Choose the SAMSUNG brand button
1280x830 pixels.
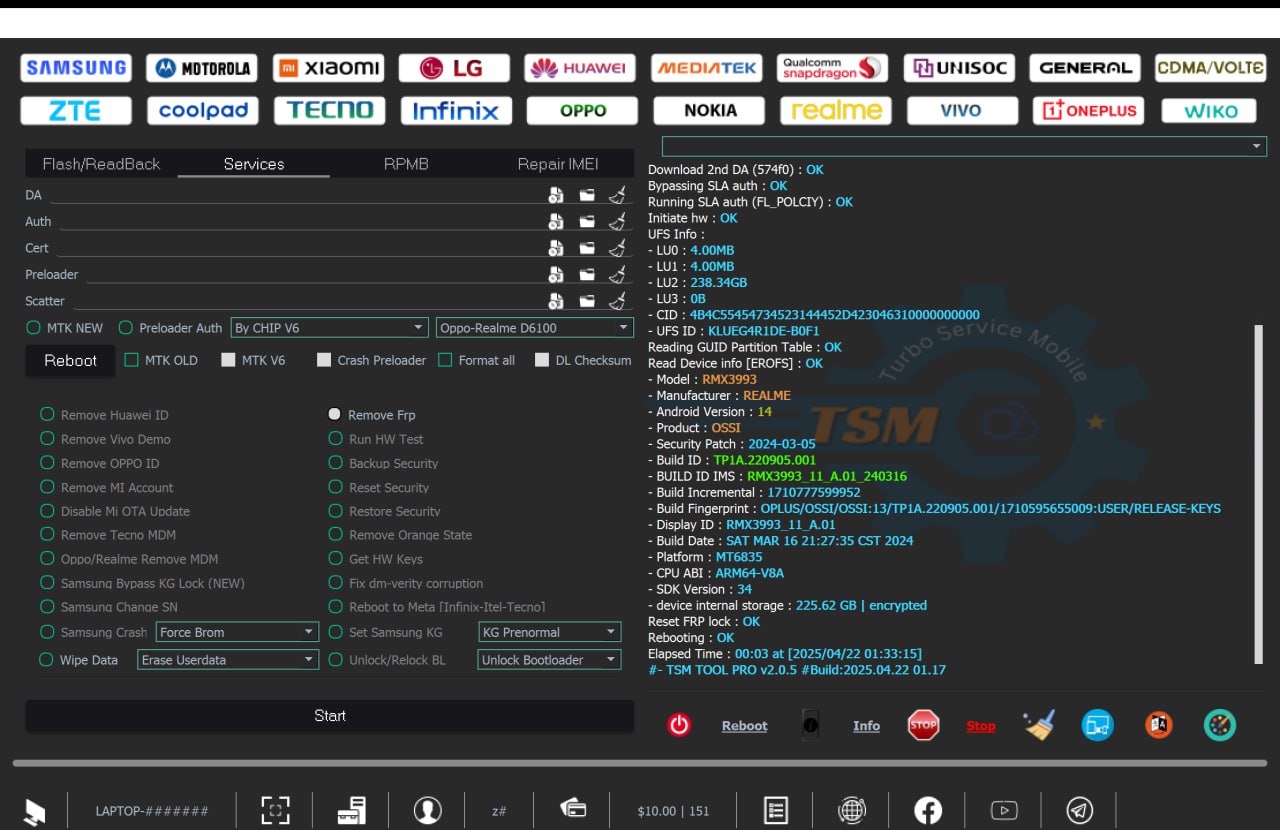pyautogui.click(x=76, y=68)
